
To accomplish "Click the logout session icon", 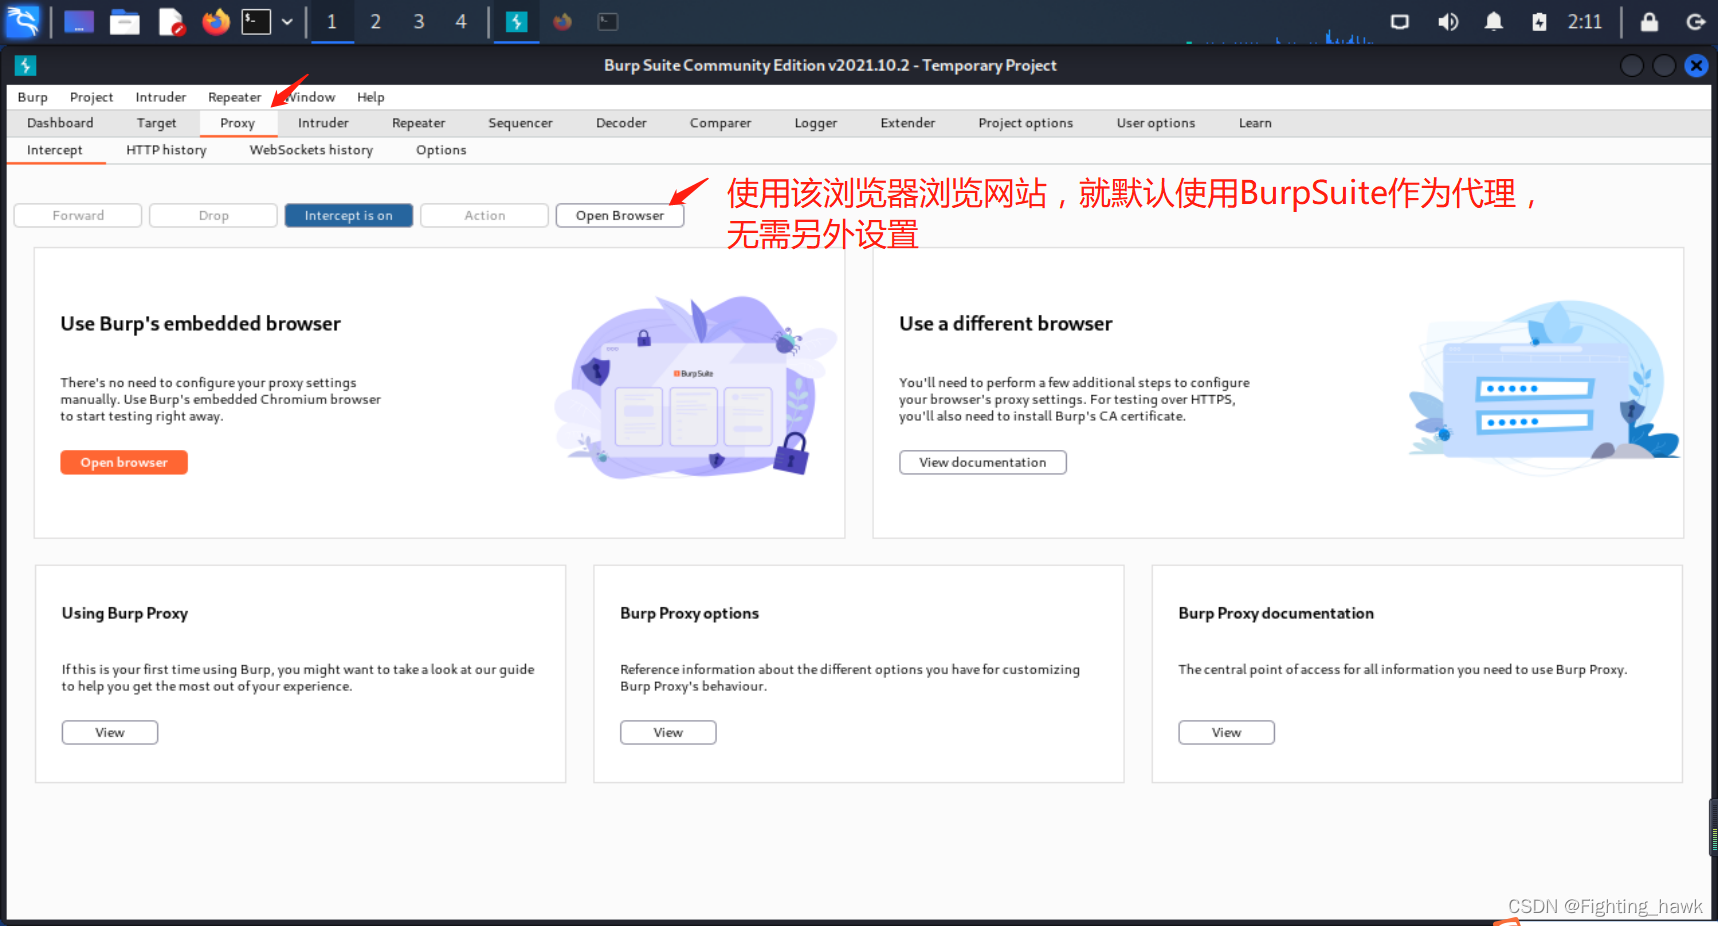I will click(x=1696, y=21).
